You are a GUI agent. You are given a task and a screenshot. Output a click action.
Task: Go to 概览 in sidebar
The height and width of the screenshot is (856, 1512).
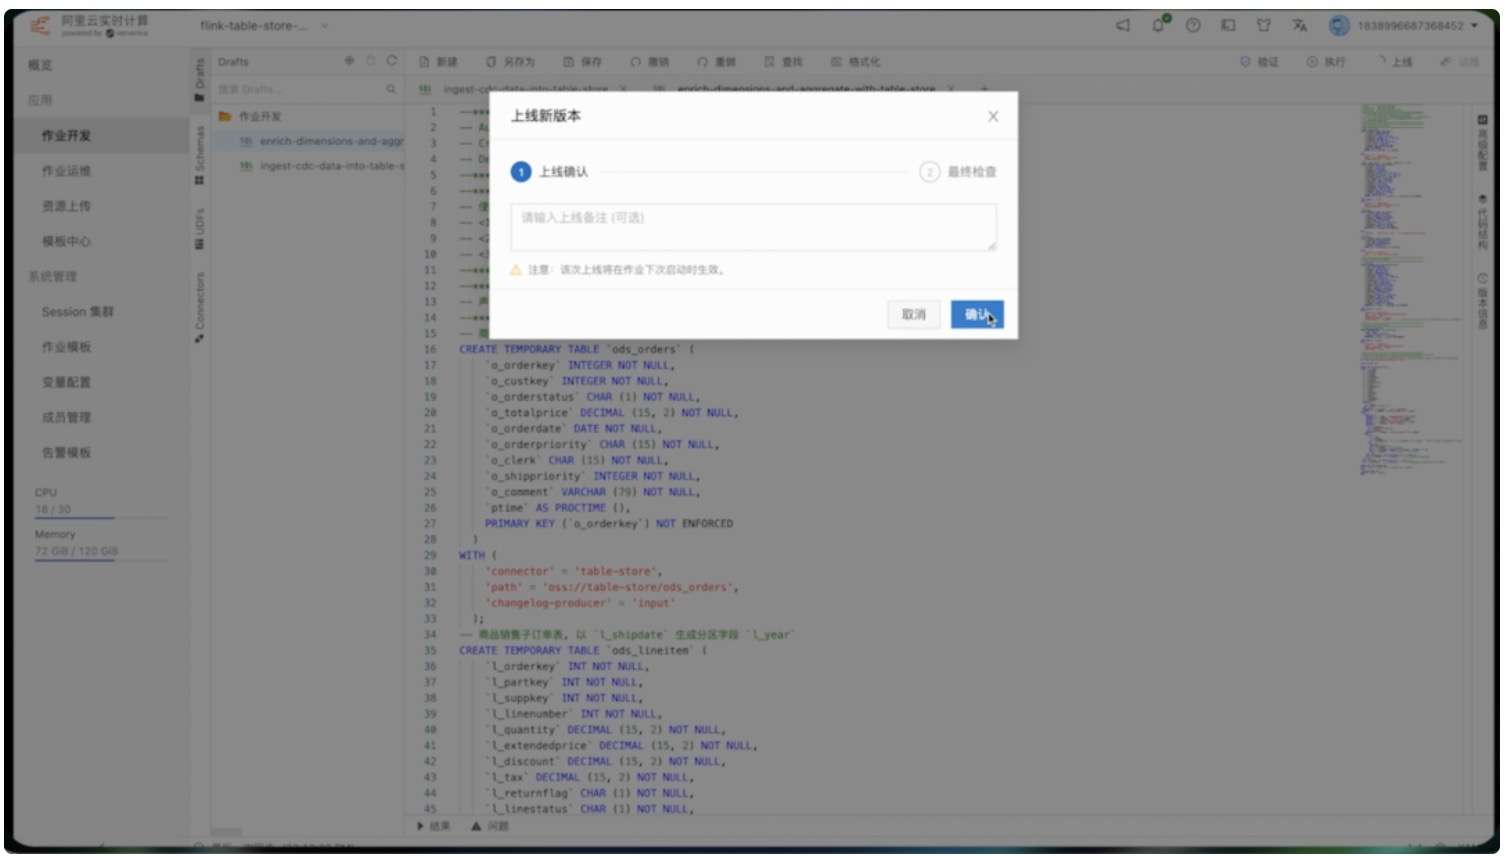[40, 65]
